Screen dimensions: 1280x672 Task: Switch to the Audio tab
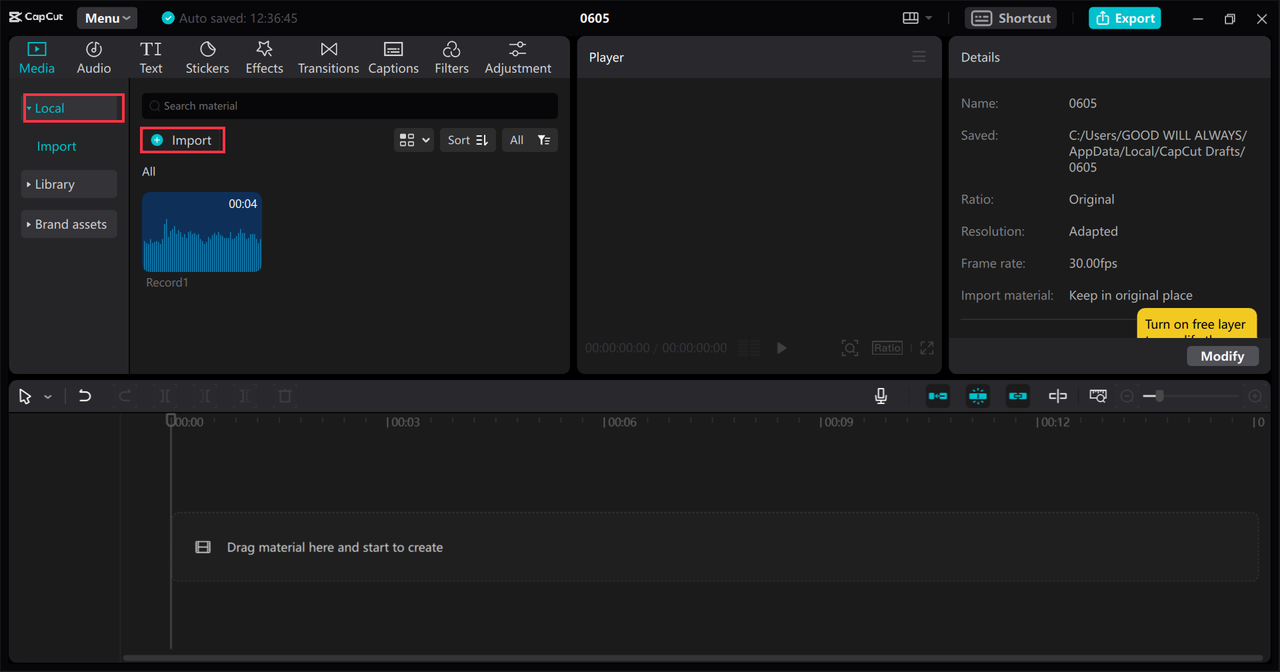click(x=94, y=58)
